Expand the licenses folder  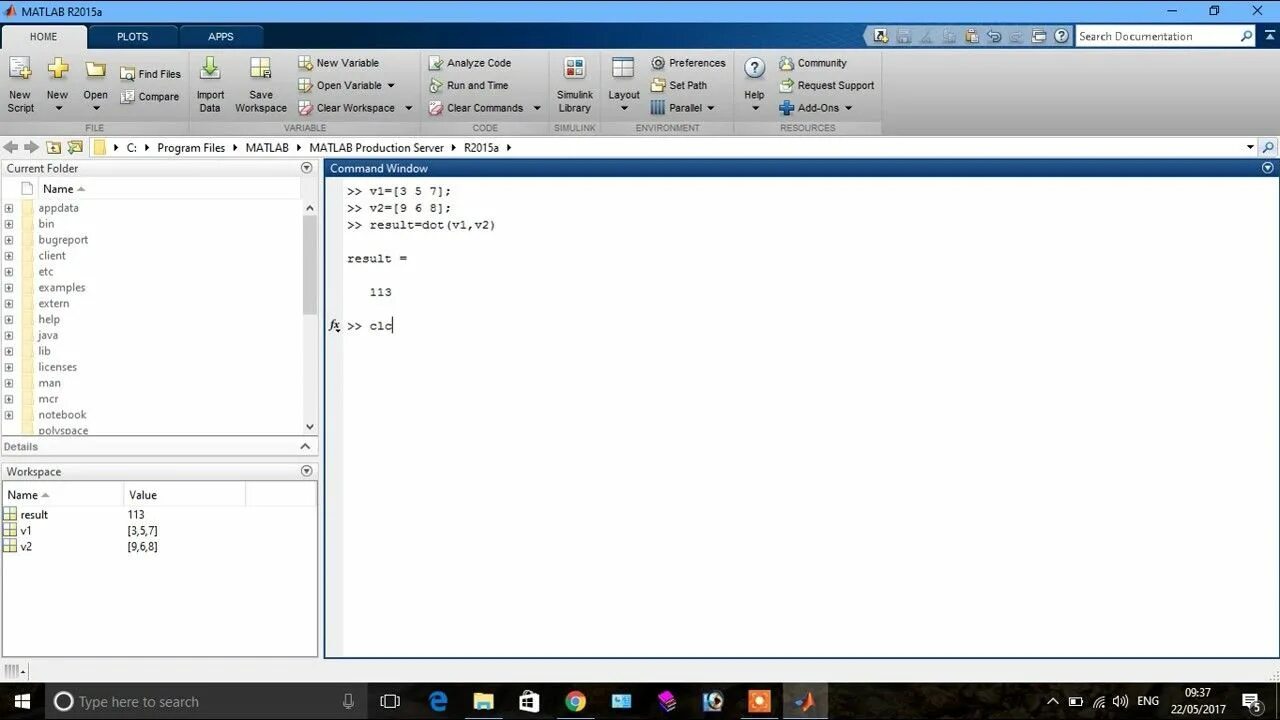tap(9, 367)
